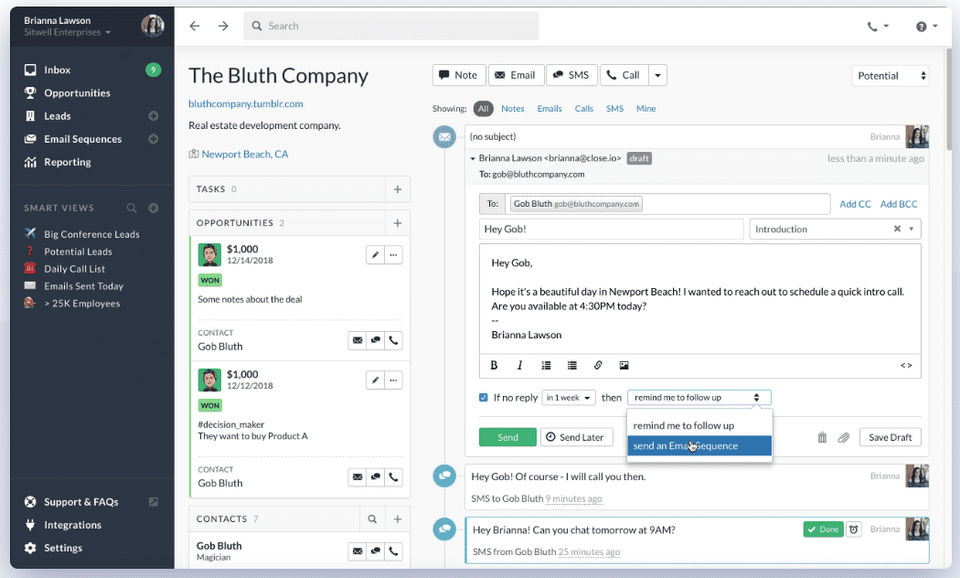Apply bold formatting in email editor
The height and width of the screenshot is (578, 960).
(x=494, y=365)
